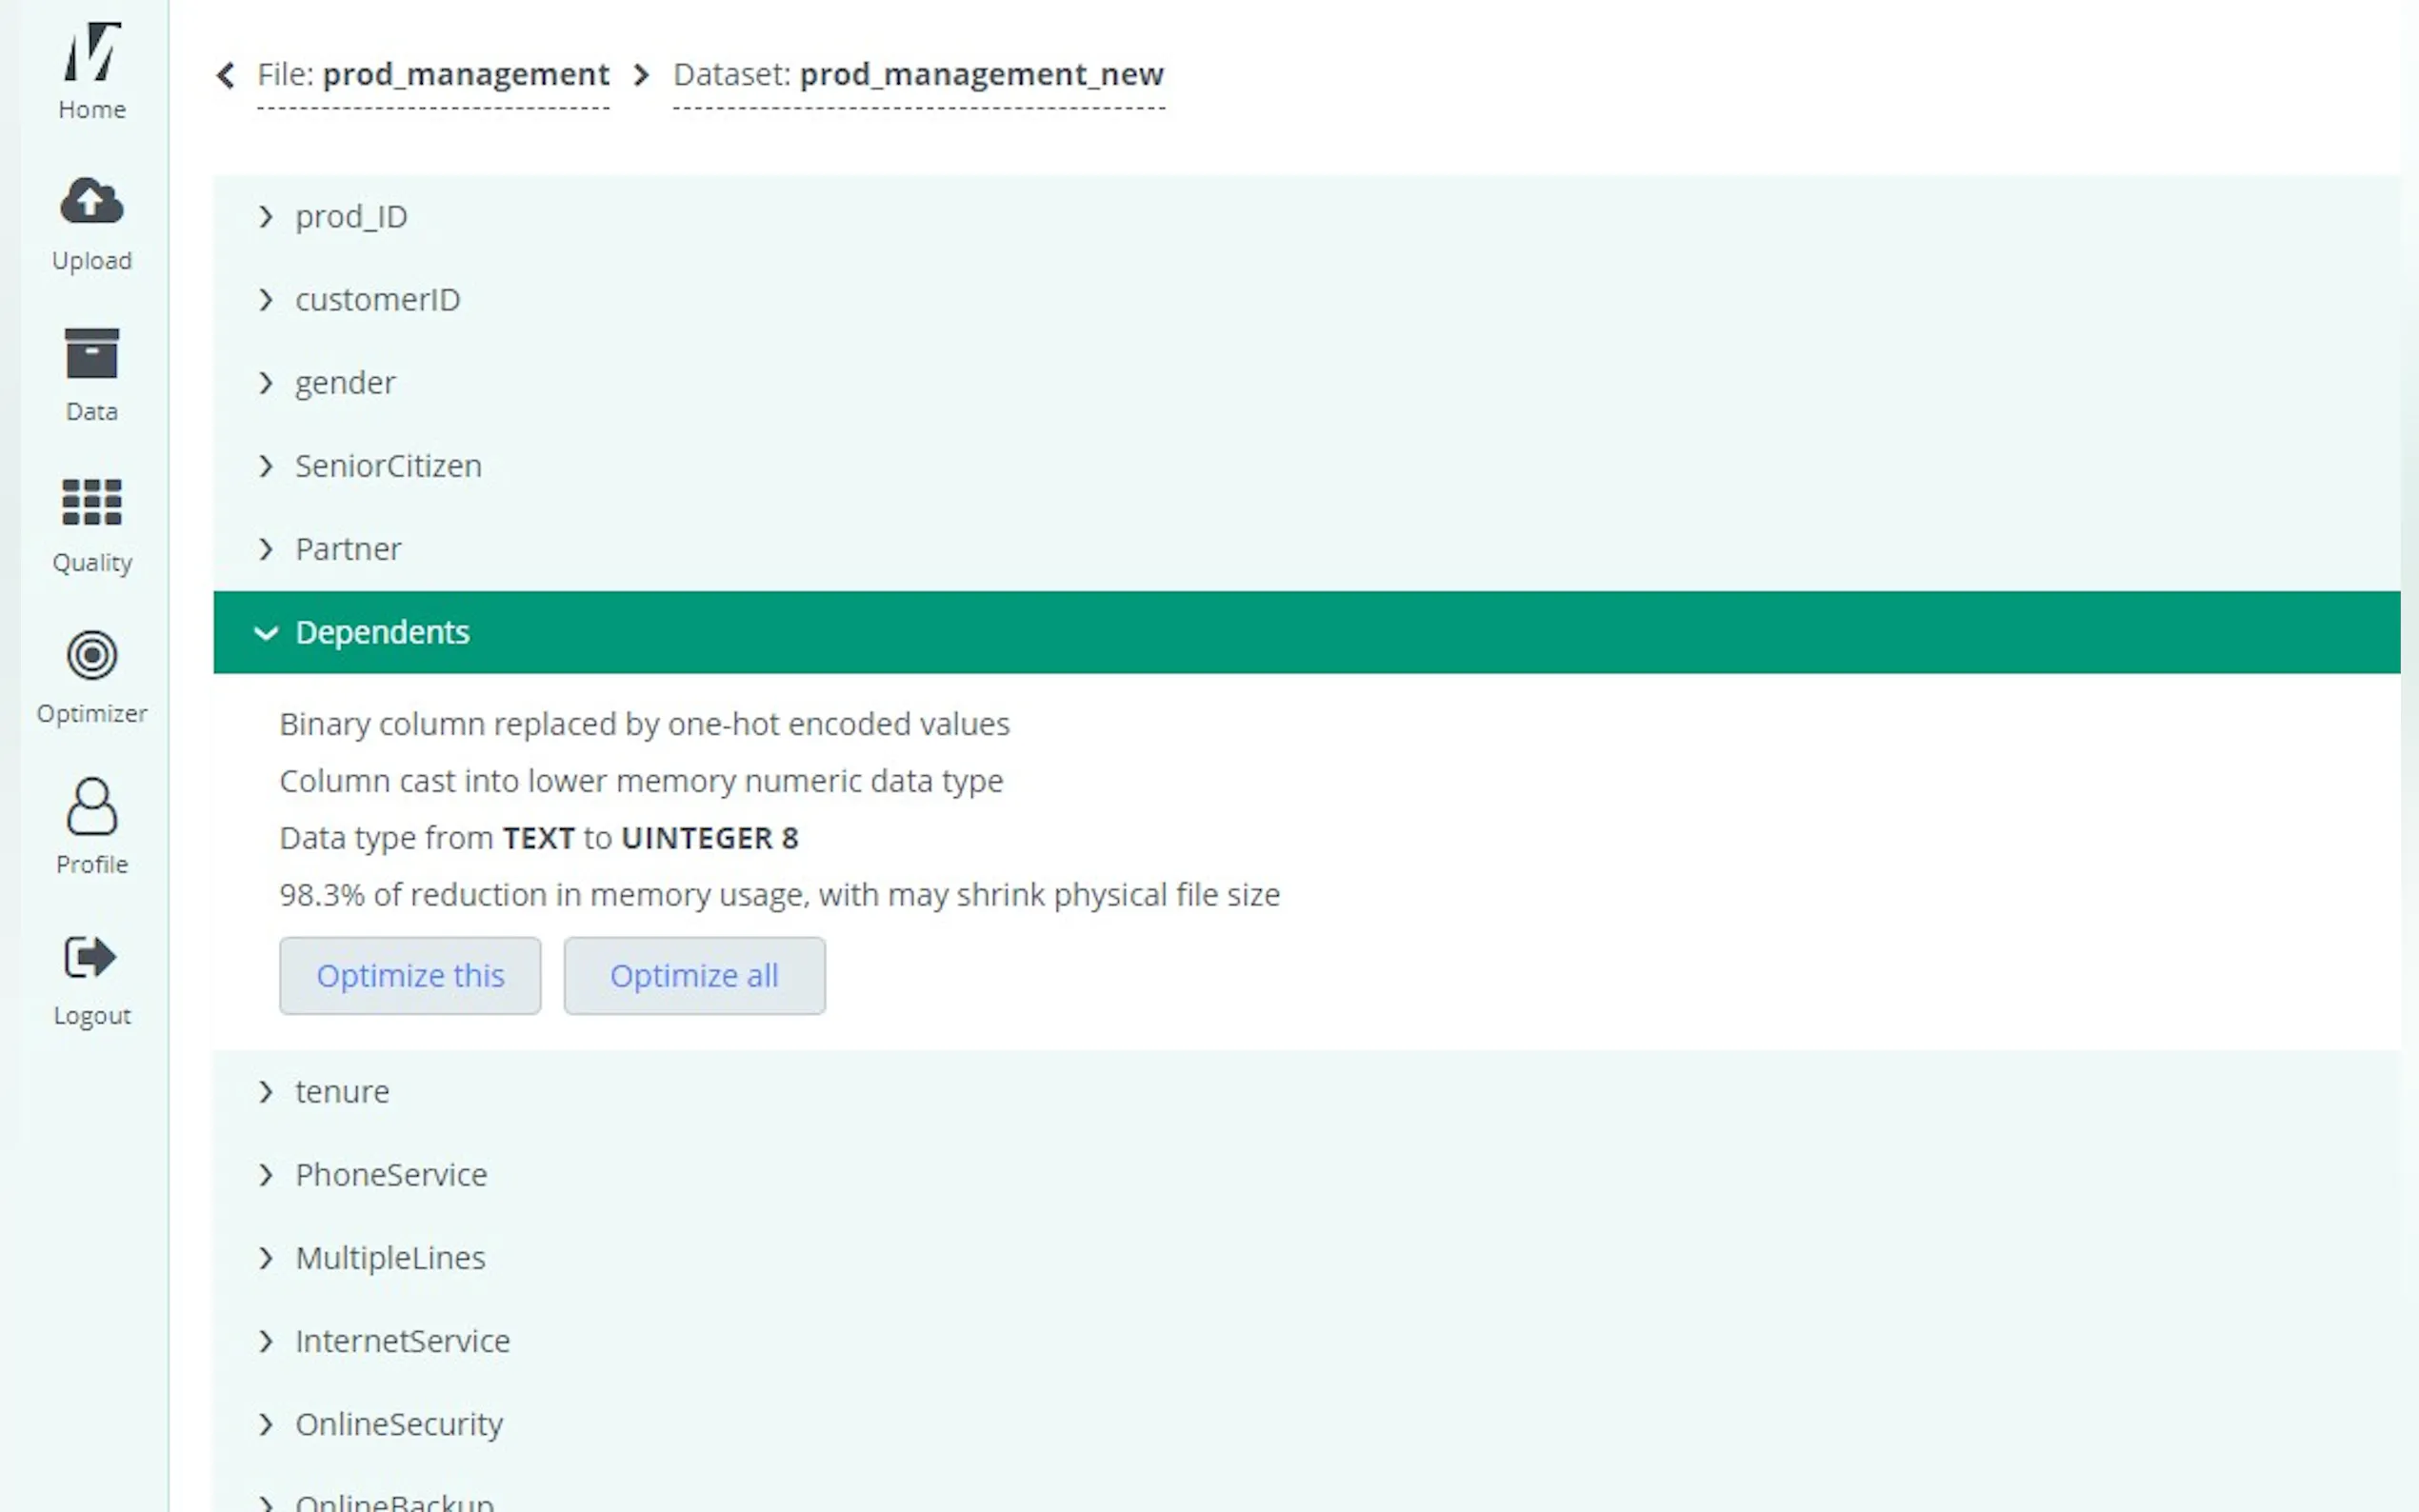The width and height of the screenshot is (2419, 1512).
Task: Open the Upload cloud icon
Action: pyautogui.click(x=91, y=202)
